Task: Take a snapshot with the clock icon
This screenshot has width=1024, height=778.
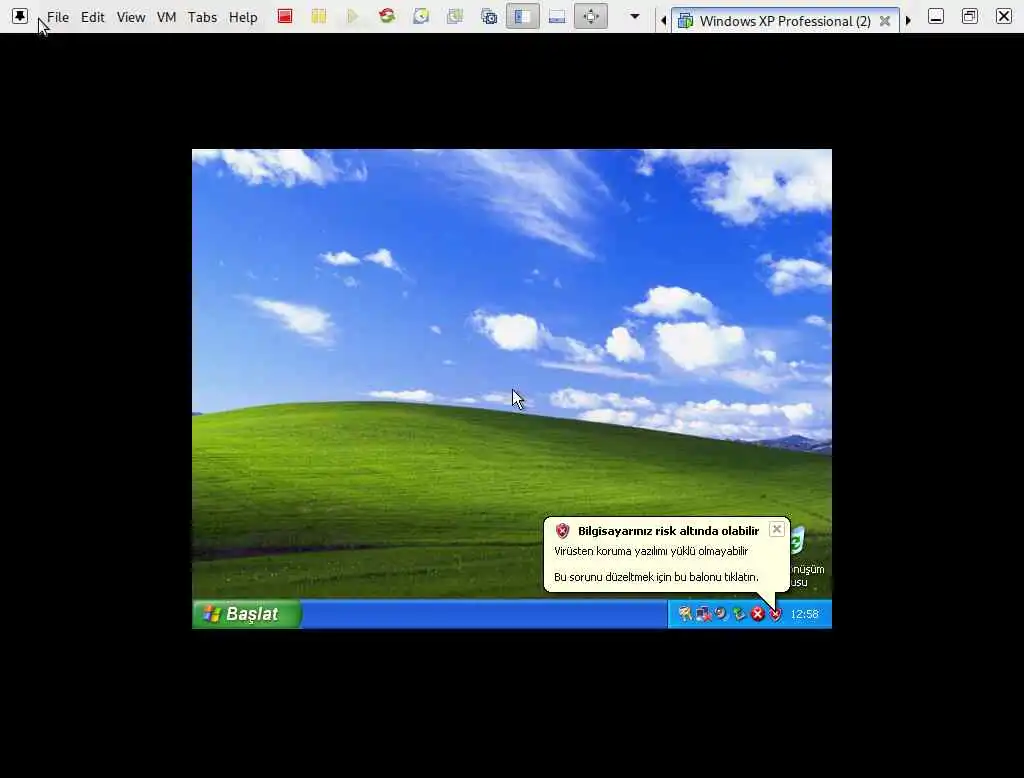Action: (x=421, y=16)
